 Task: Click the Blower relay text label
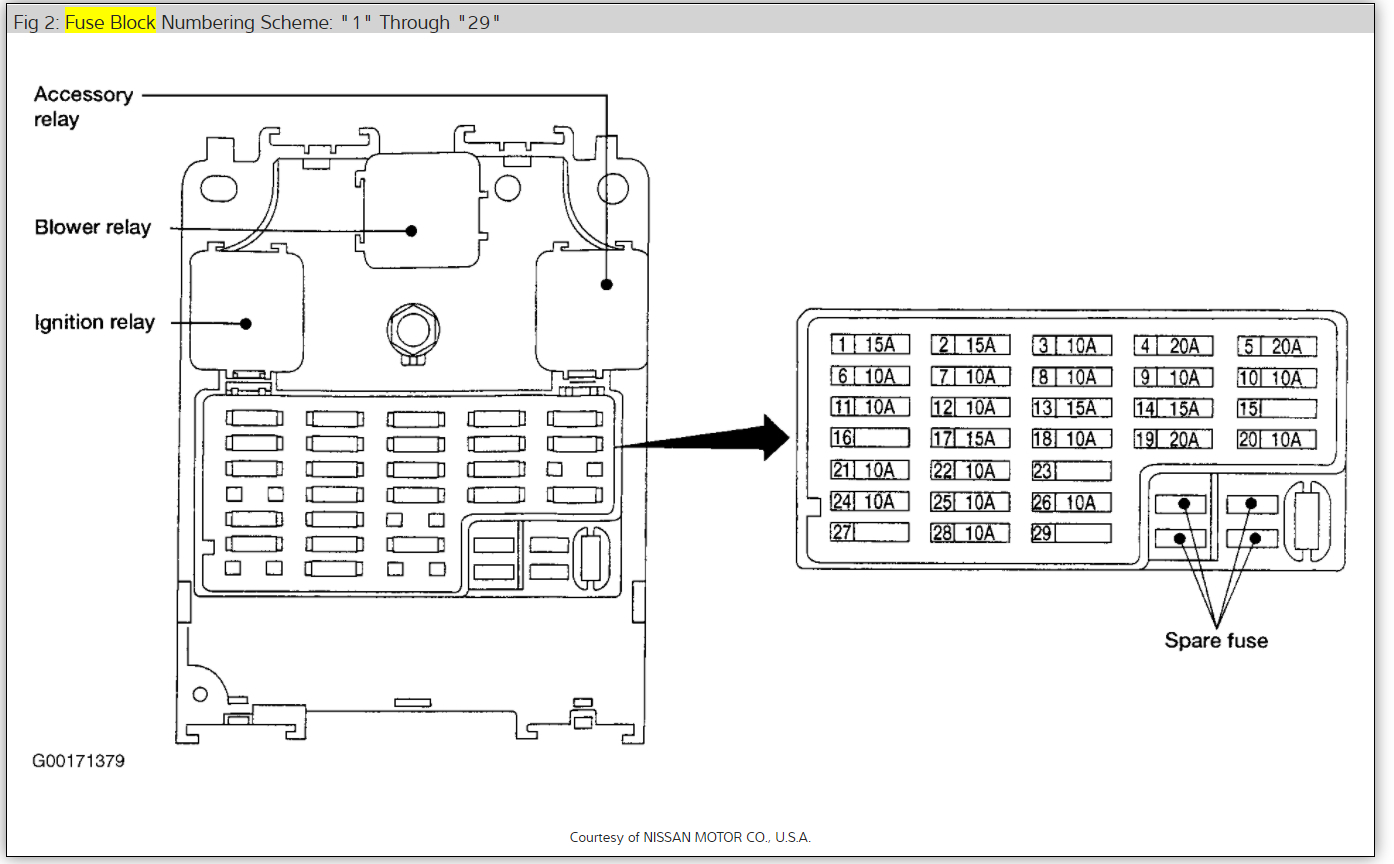[92, 227]
